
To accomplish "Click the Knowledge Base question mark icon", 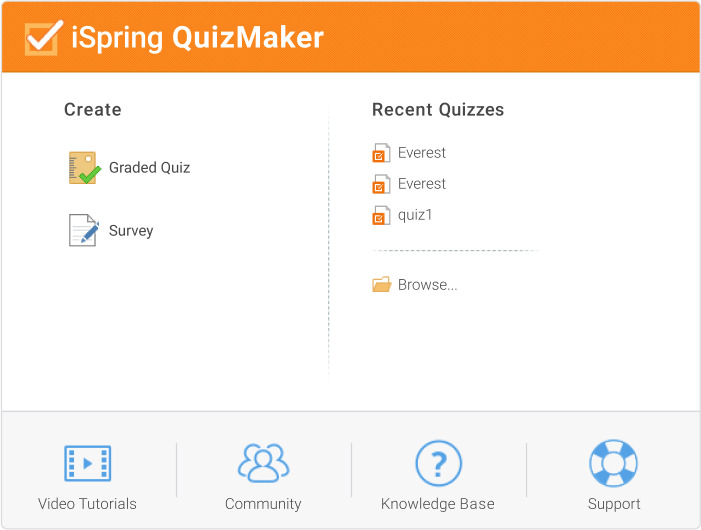I will point(438,464).
